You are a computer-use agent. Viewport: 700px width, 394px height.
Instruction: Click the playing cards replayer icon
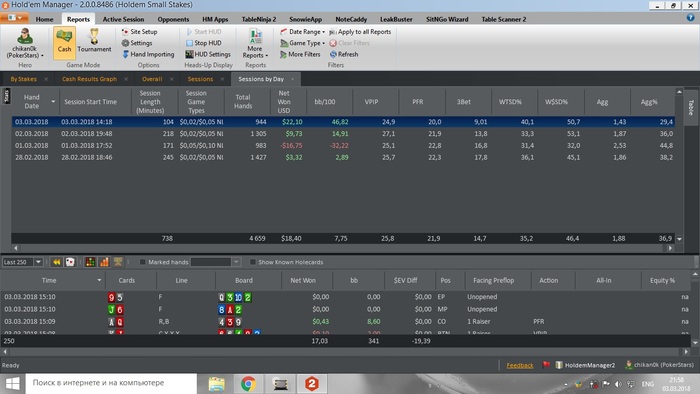click(70, 262)
